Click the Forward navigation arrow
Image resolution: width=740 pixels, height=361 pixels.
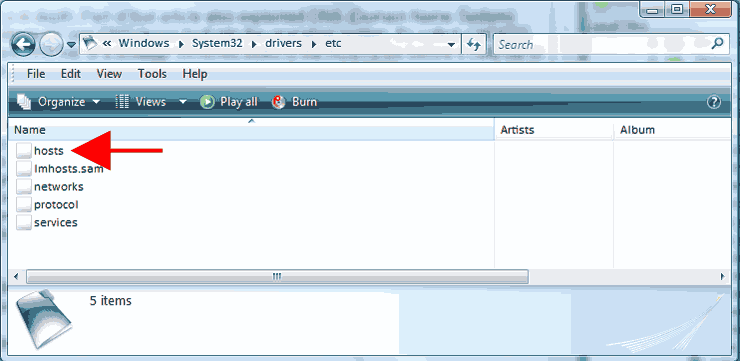(x=50, y=45)
